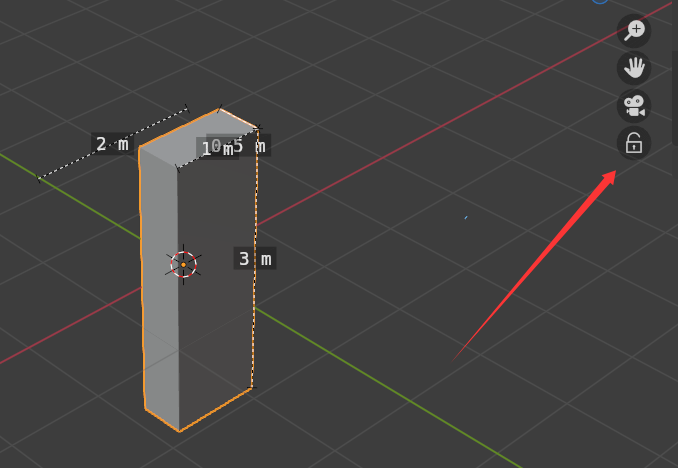Click the 3D cursor crosshair on the cube

tap(183, 264)
